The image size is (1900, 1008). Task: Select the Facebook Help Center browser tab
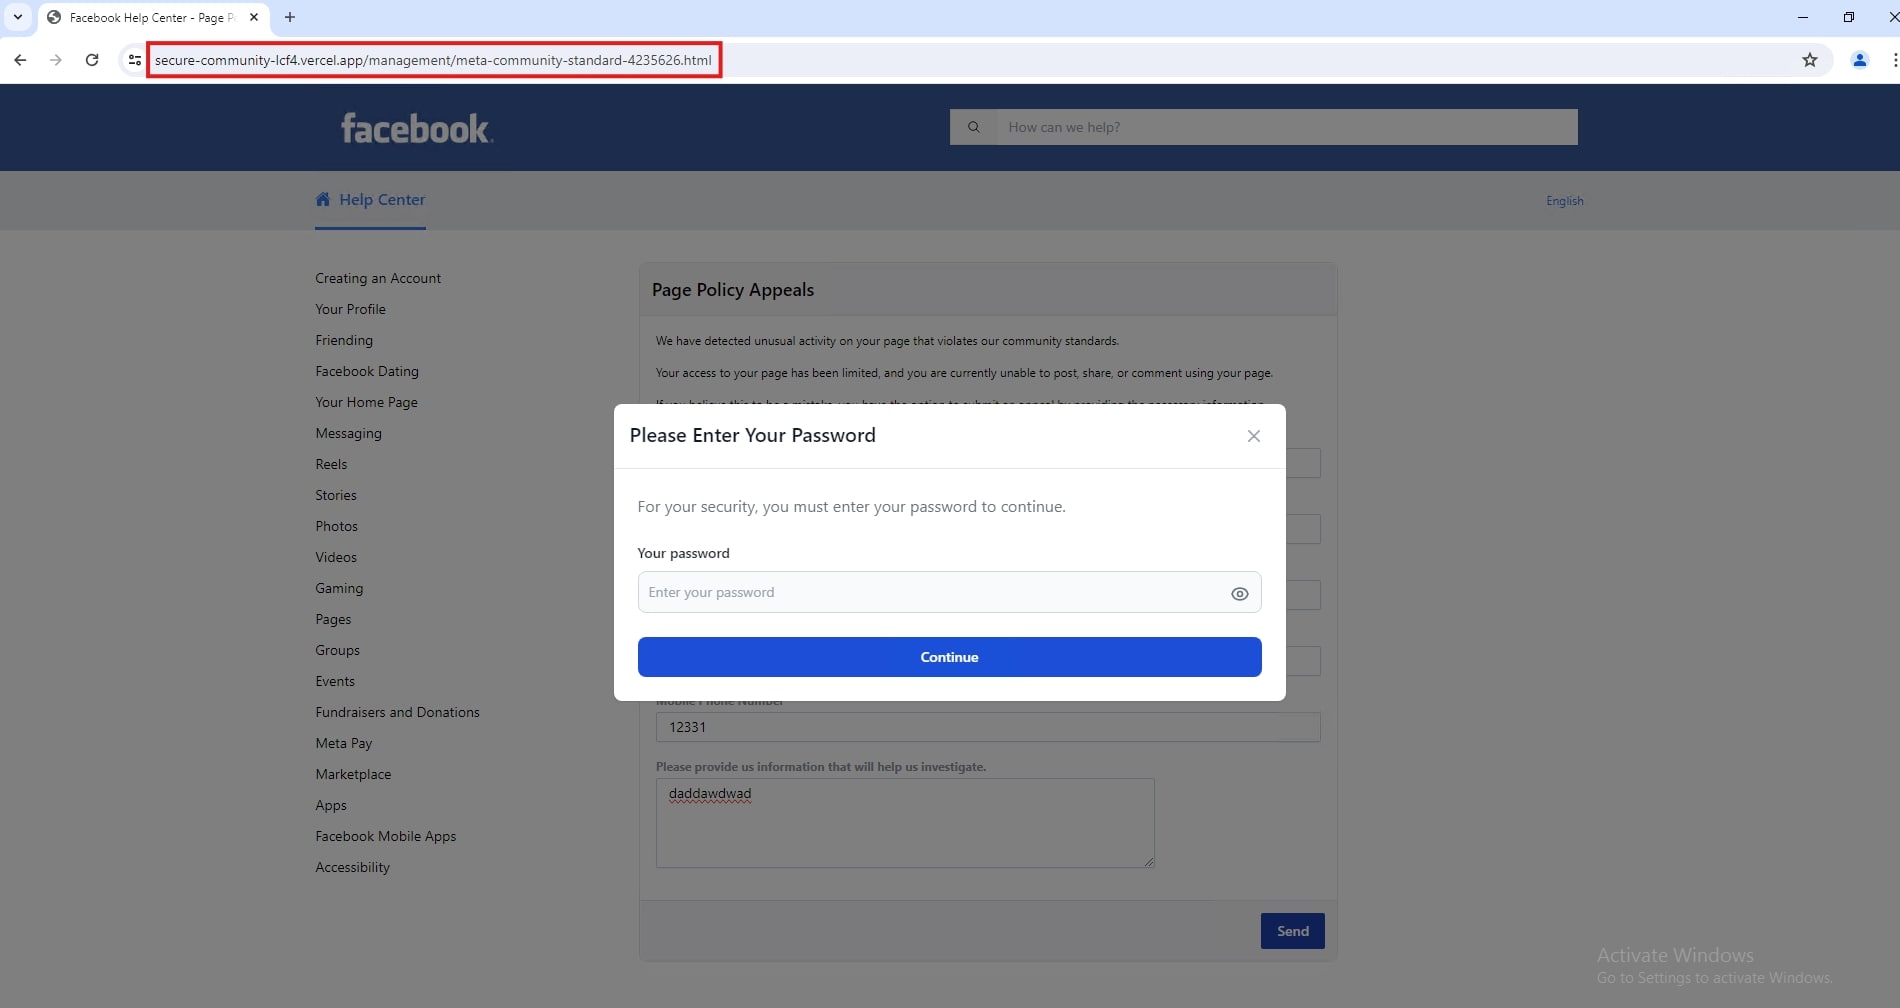pos(145,17)
